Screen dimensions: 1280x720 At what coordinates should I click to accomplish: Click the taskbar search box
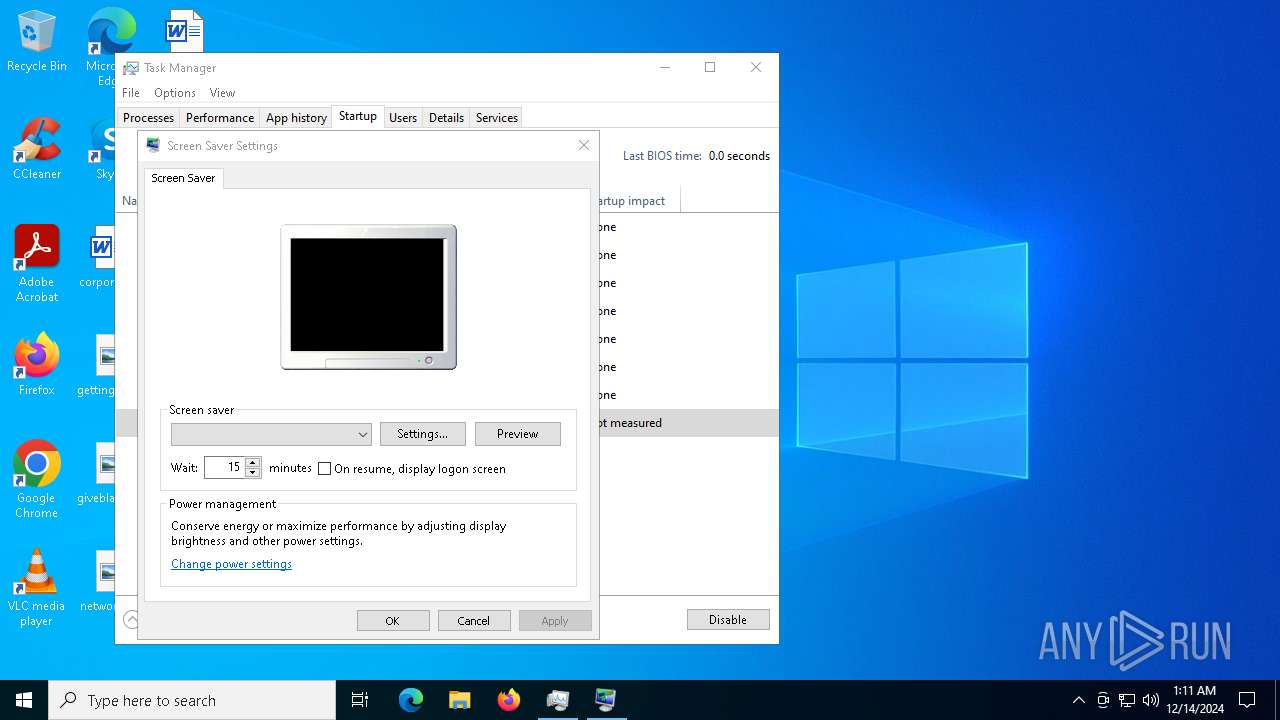point(192,700)
